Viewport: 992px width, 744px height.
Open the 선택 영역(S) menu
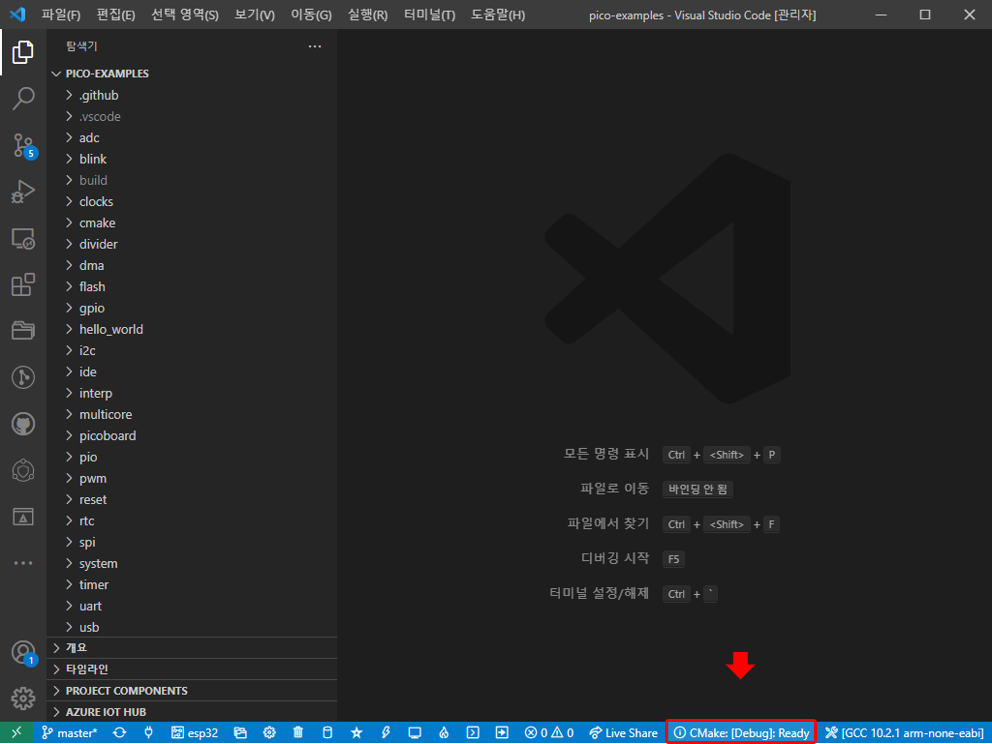pos(185,15)
